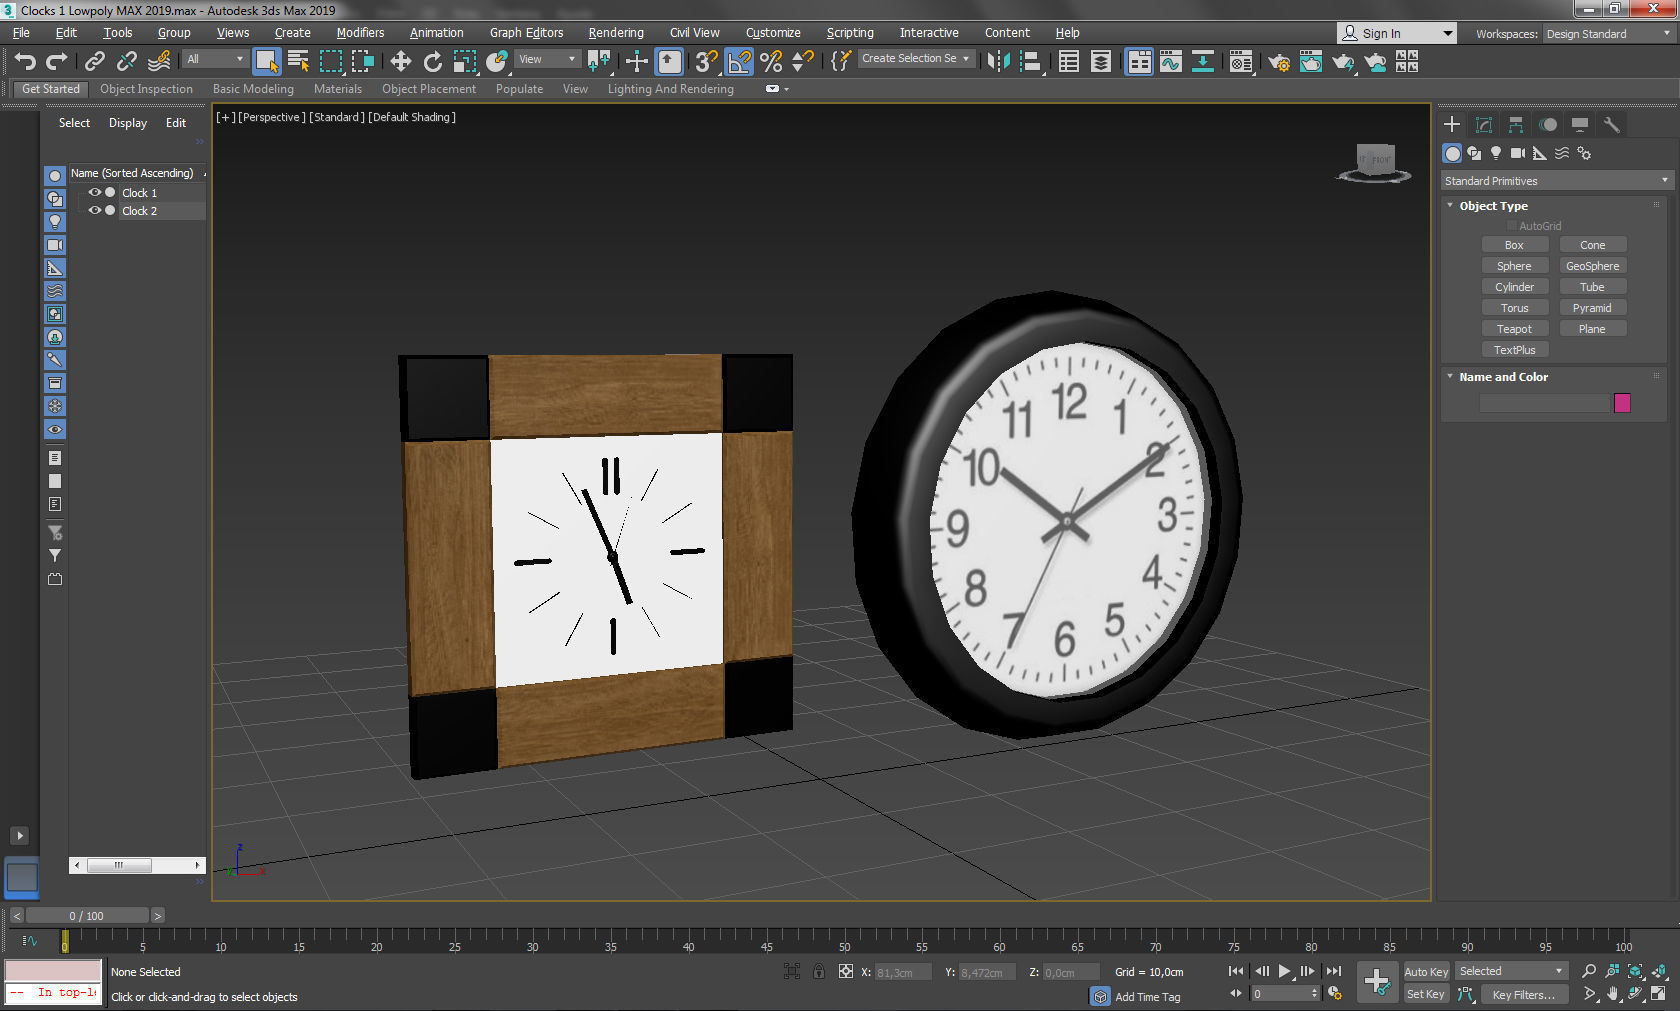The width and height of the screenshot is (1680, 1011).
Task: Switch to the Object Inspection ribbon tab
Action: click(146, 89)
